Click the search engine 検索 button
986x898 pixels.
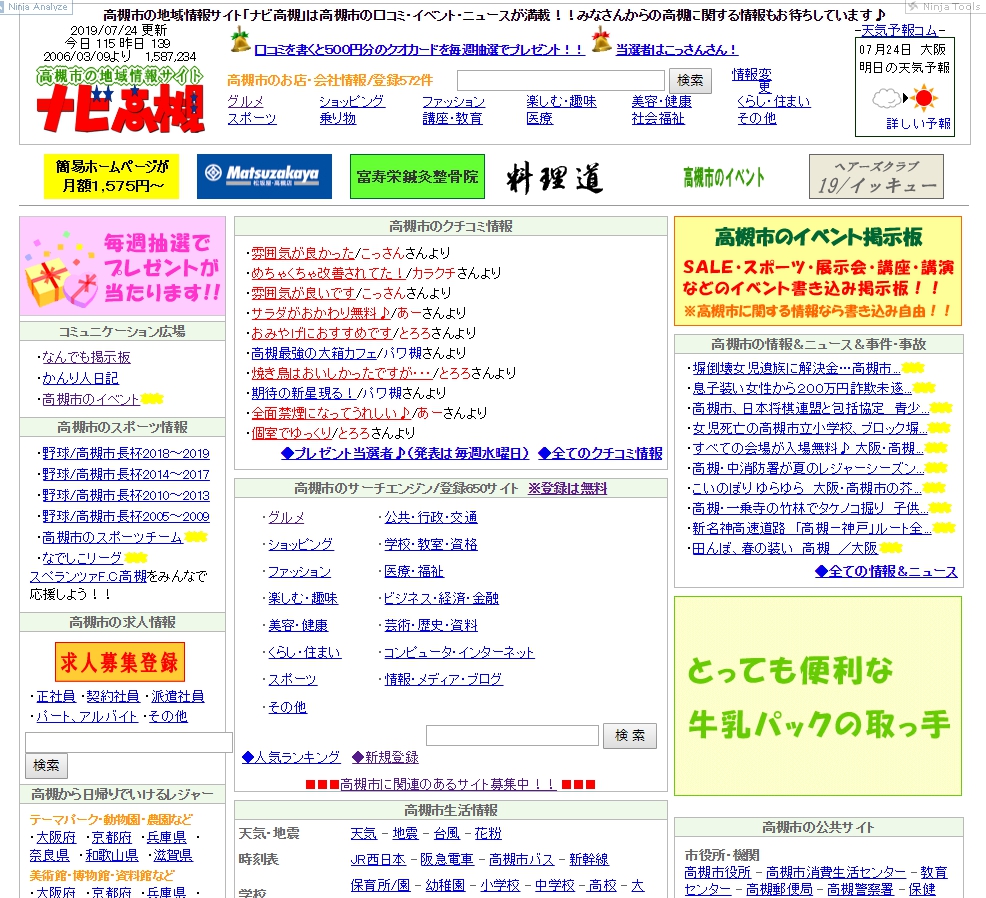(x=630, y=736)
